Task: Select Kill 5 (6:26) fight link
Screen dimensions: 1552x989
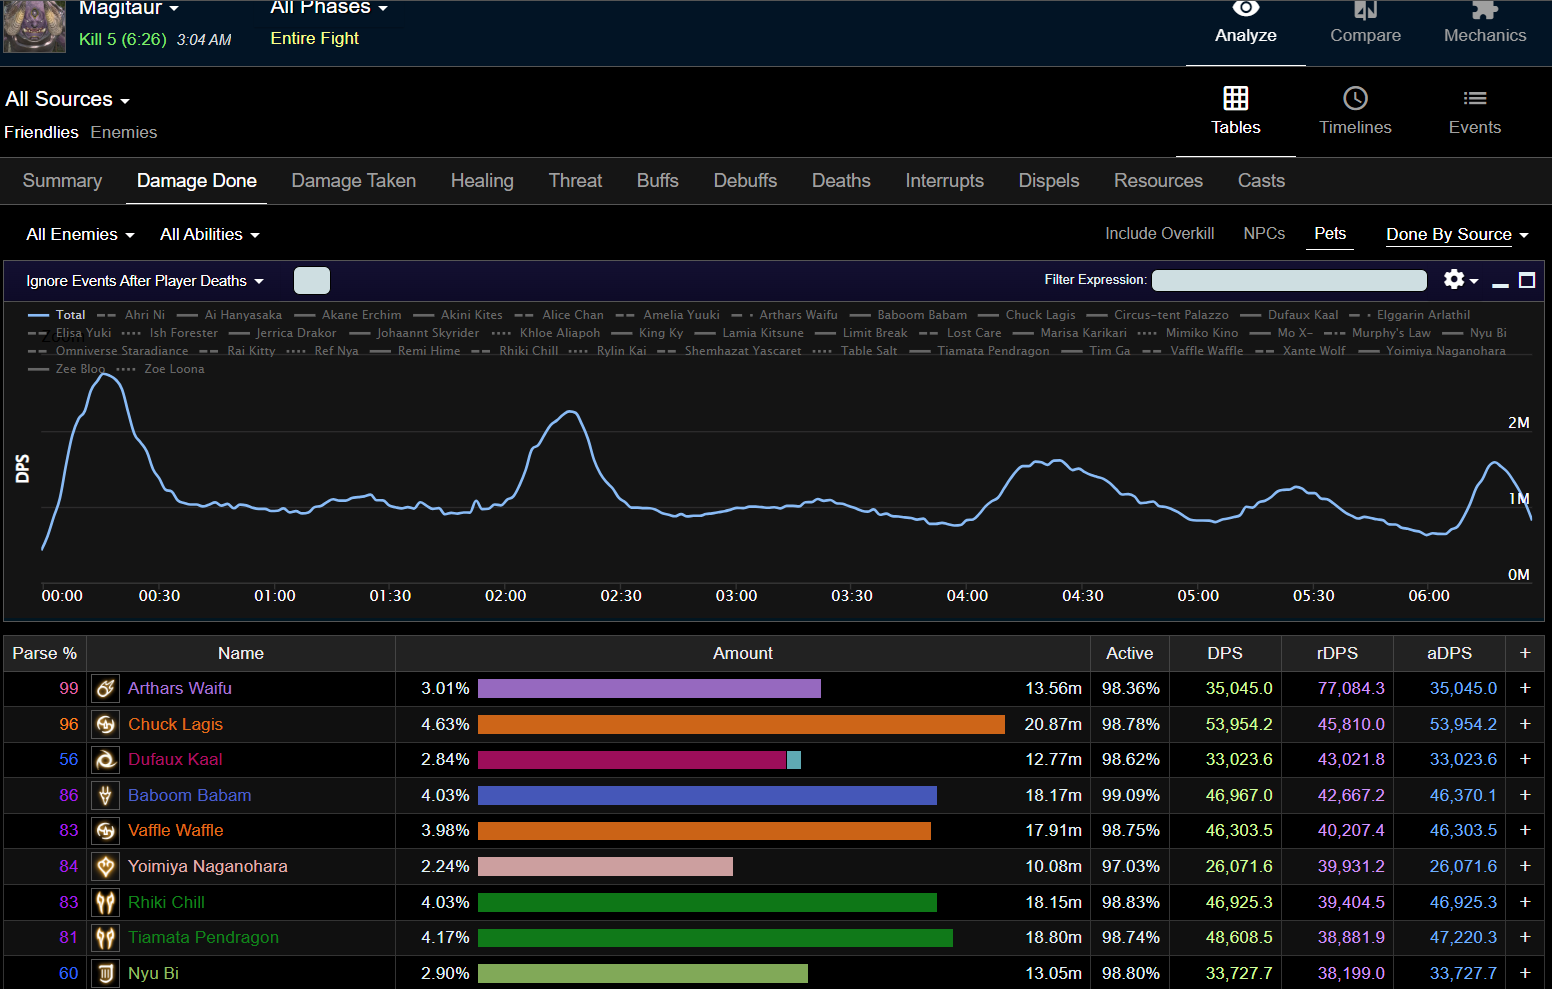Action: pyautogui.click(x=122, y=39)
